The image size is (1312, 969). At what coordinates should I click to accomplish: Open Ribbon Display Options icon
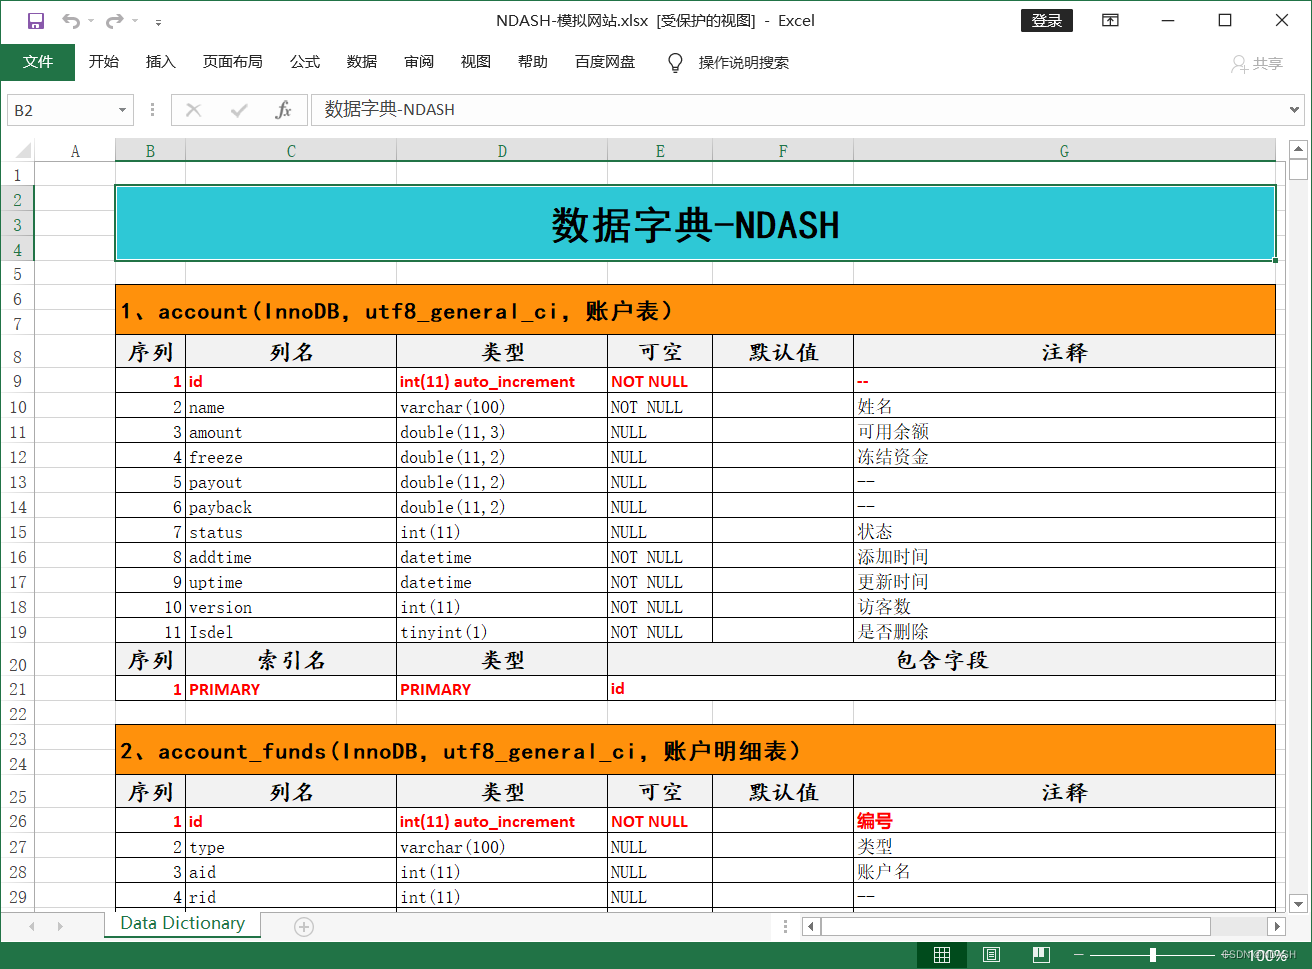1110,20
